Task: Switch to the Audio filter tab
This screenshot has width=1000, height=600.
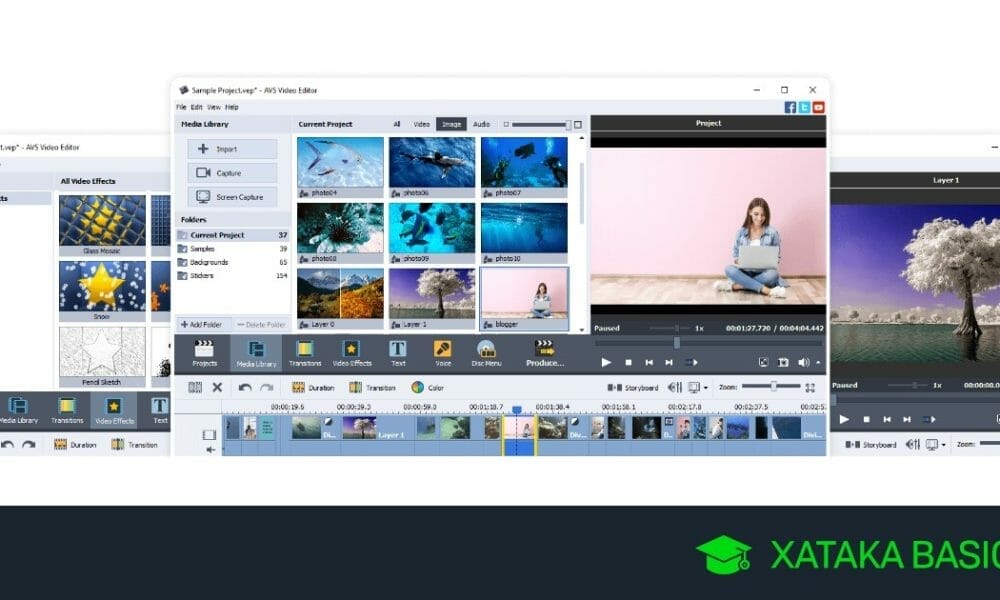Action: tap(481, 124)
